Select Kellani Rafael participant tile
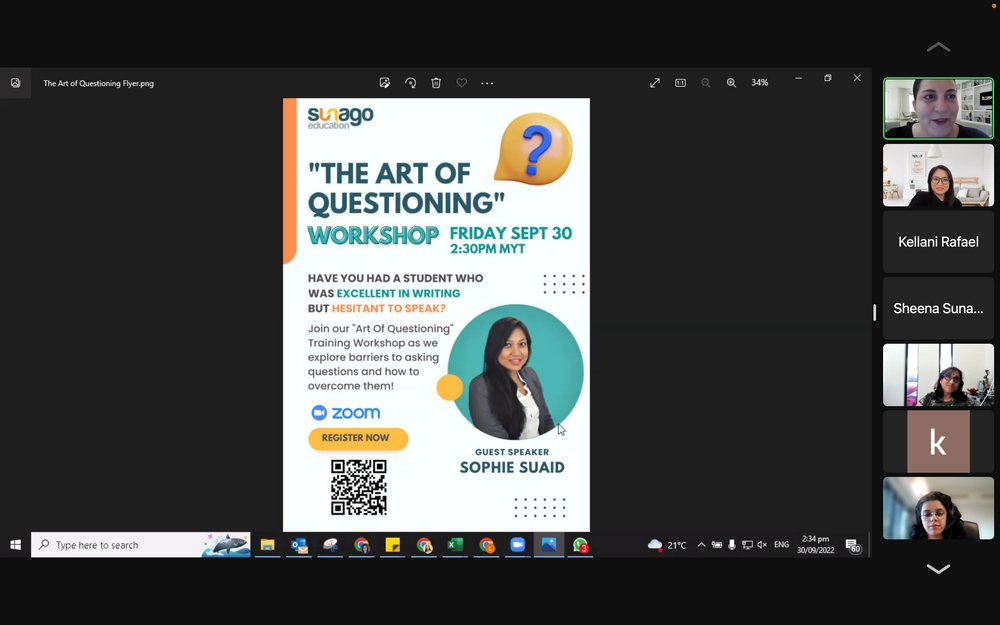This screenshot has height=625, width=1000. tap(938, 242)
